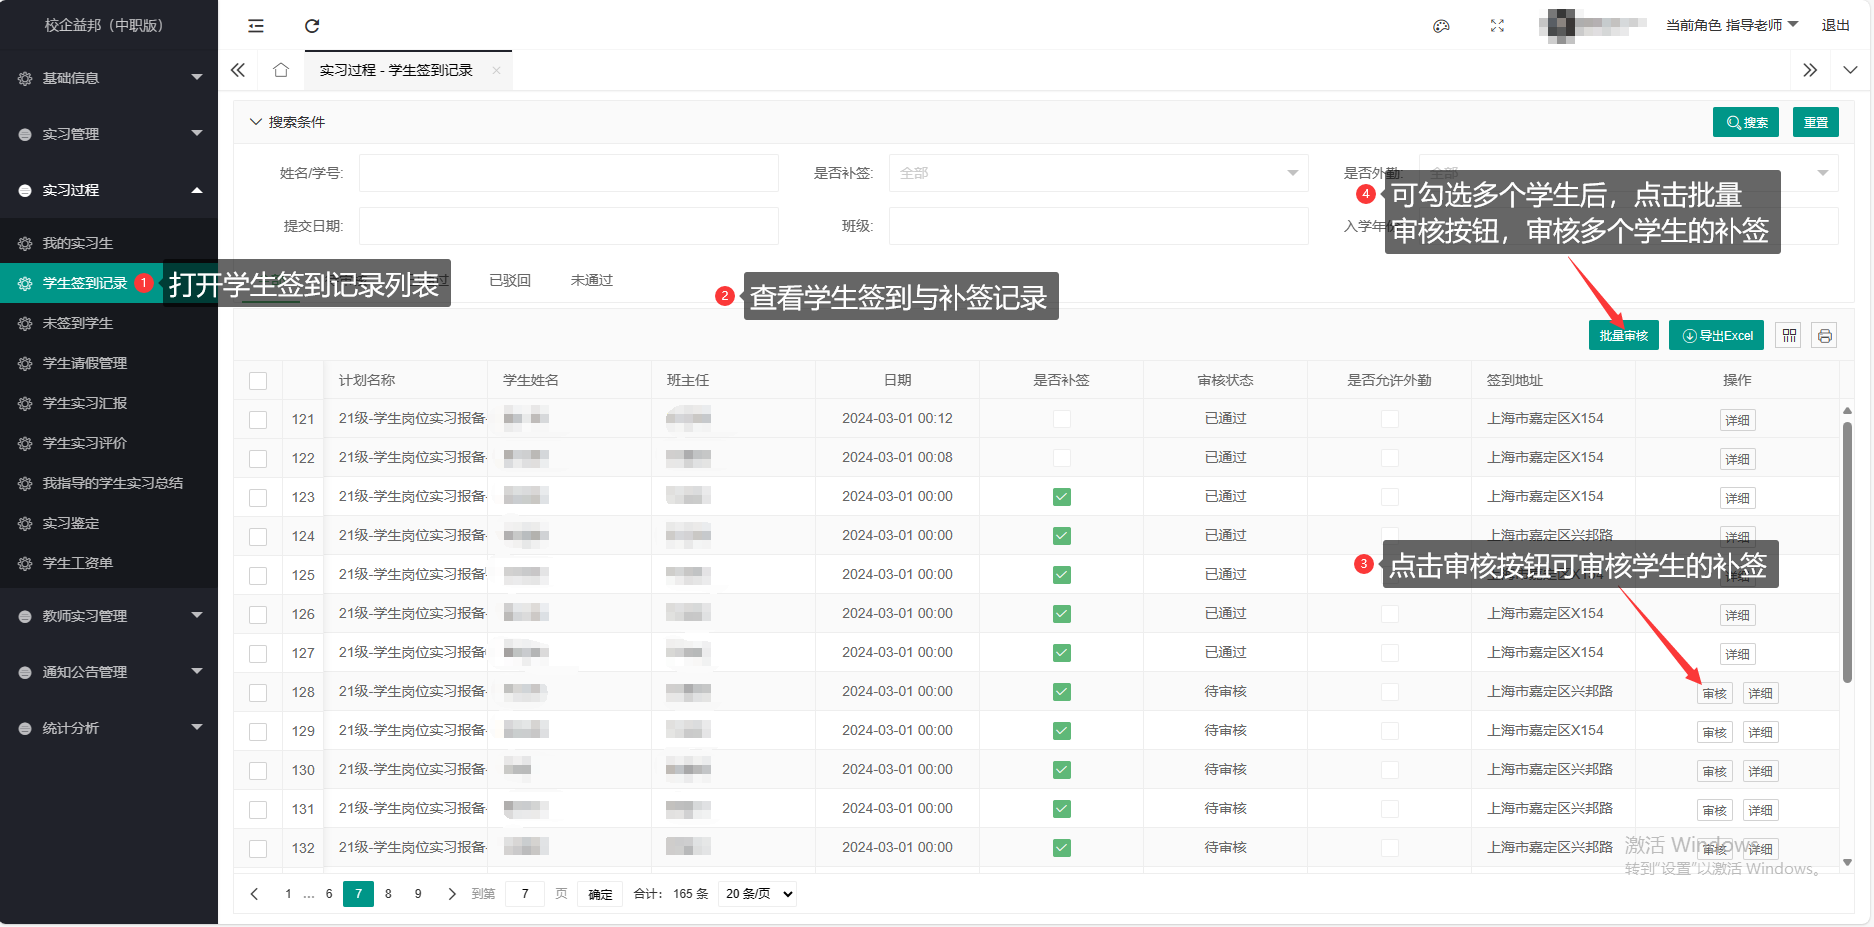Click the print icon above table
1874x927 pixels.
click(x=1825, y=336)
